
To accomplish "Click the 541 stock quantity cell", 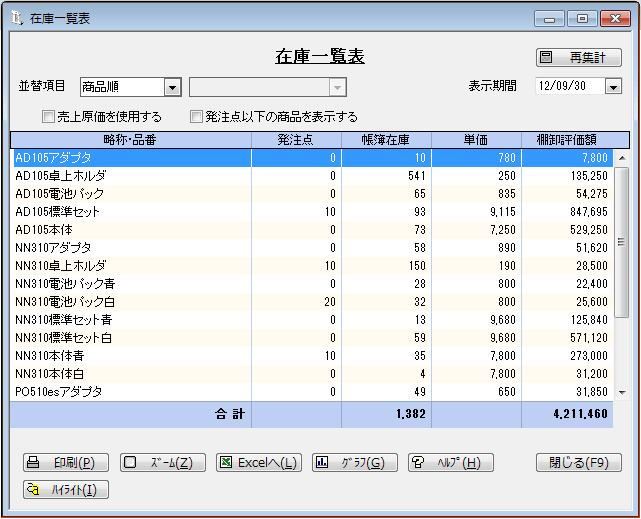I will pyautogui.click(x=386, y=176).
